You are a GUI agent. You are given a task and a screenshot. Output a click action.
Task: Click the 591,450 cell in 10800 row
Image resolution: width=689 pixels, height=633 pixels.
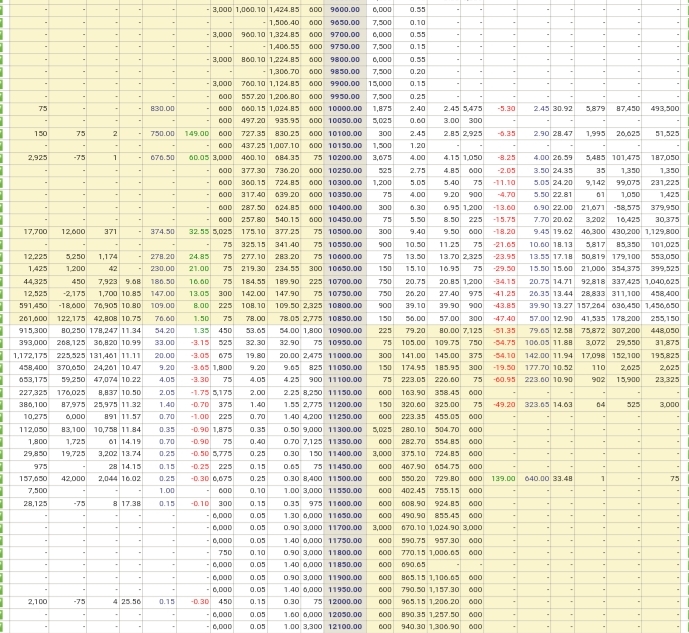point(33,306)
